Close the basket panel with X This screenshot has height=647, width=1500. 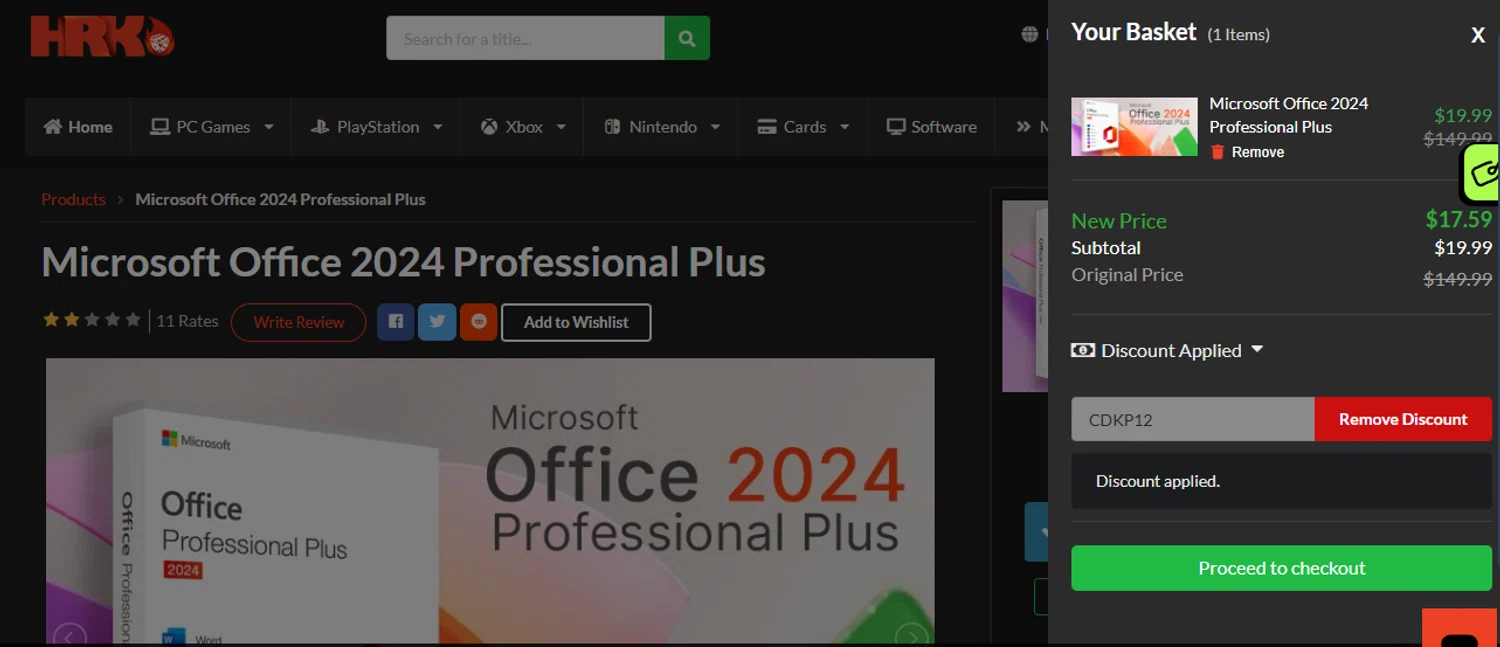tap(1478, 36)
